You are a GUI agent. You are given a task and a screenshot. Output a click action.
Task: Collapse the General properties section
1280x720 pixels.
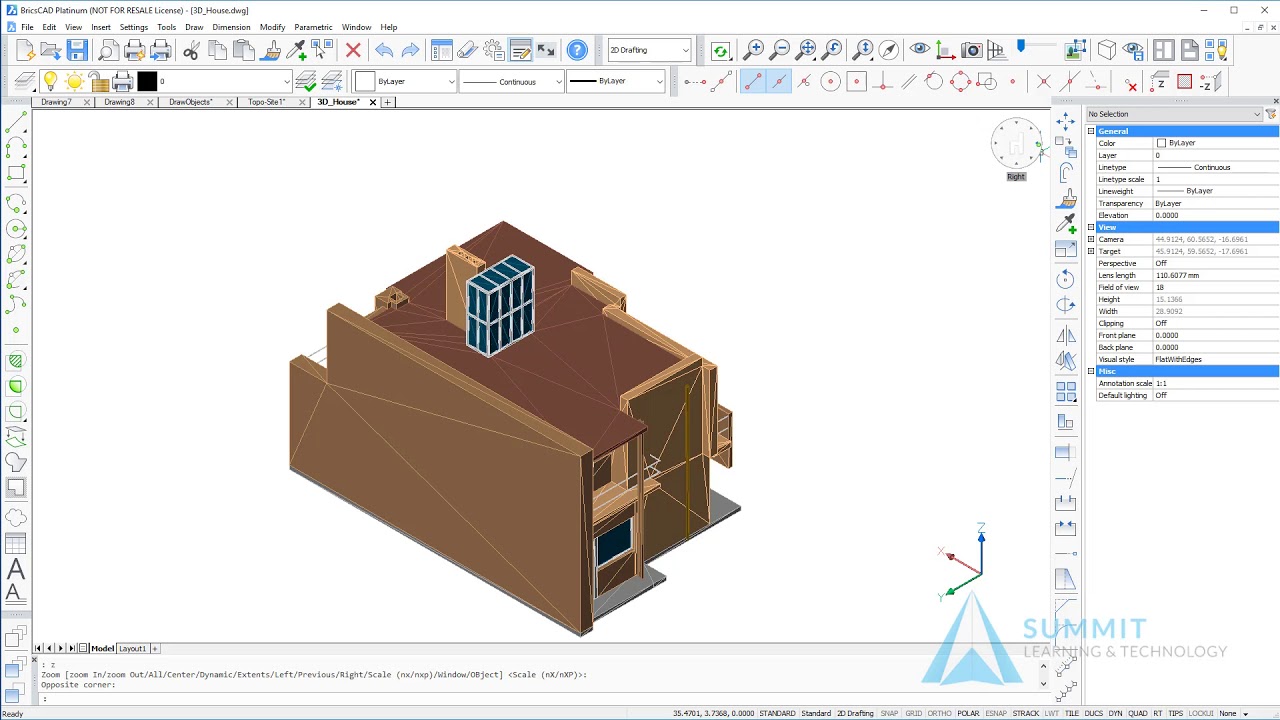(x=1091, y=131)
